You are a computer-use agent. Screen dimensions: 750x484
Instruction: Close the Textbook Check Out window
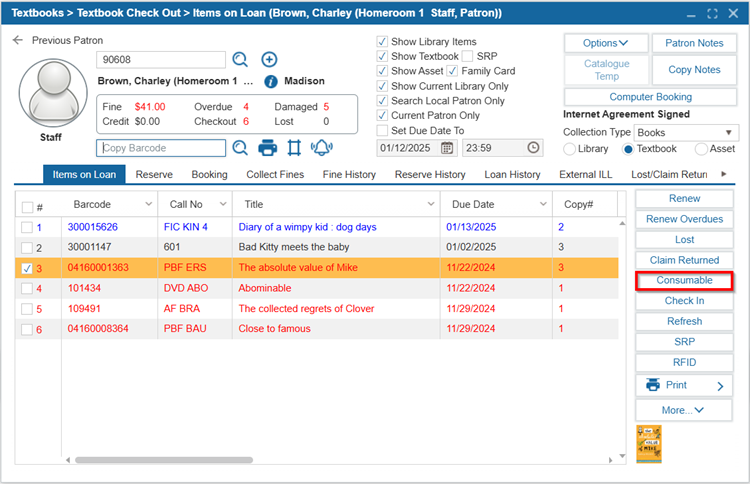click(733, 13)
